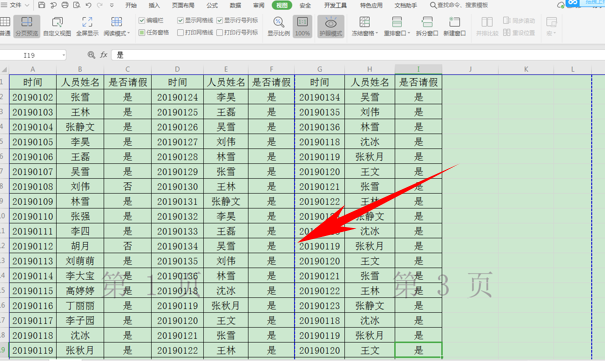Open the 特色应用 featured apps tab
The height and width of the screenshot is (361, 605).
click(x=371, y=5)
